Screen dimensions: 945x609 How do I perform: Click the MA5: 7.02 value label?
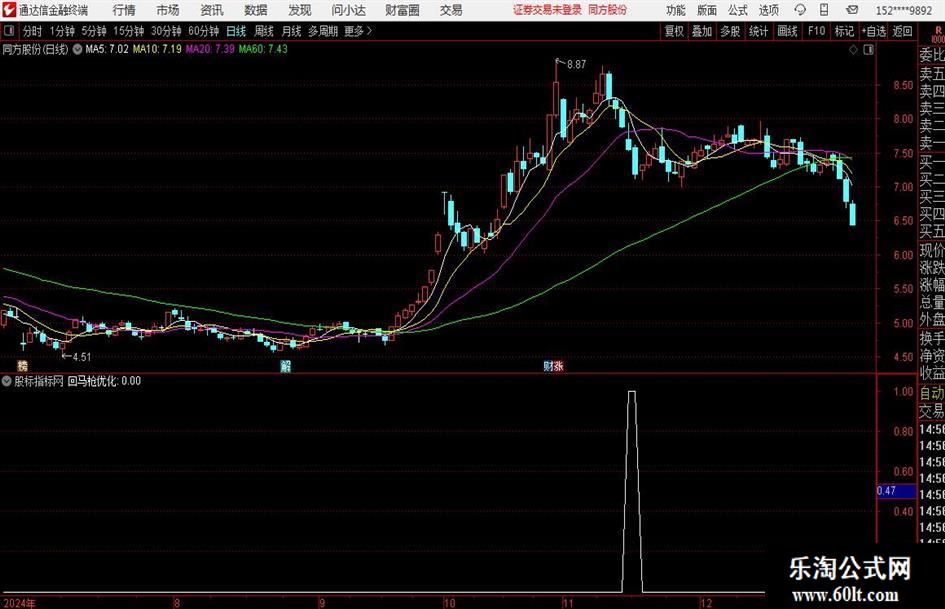(107, 49)
